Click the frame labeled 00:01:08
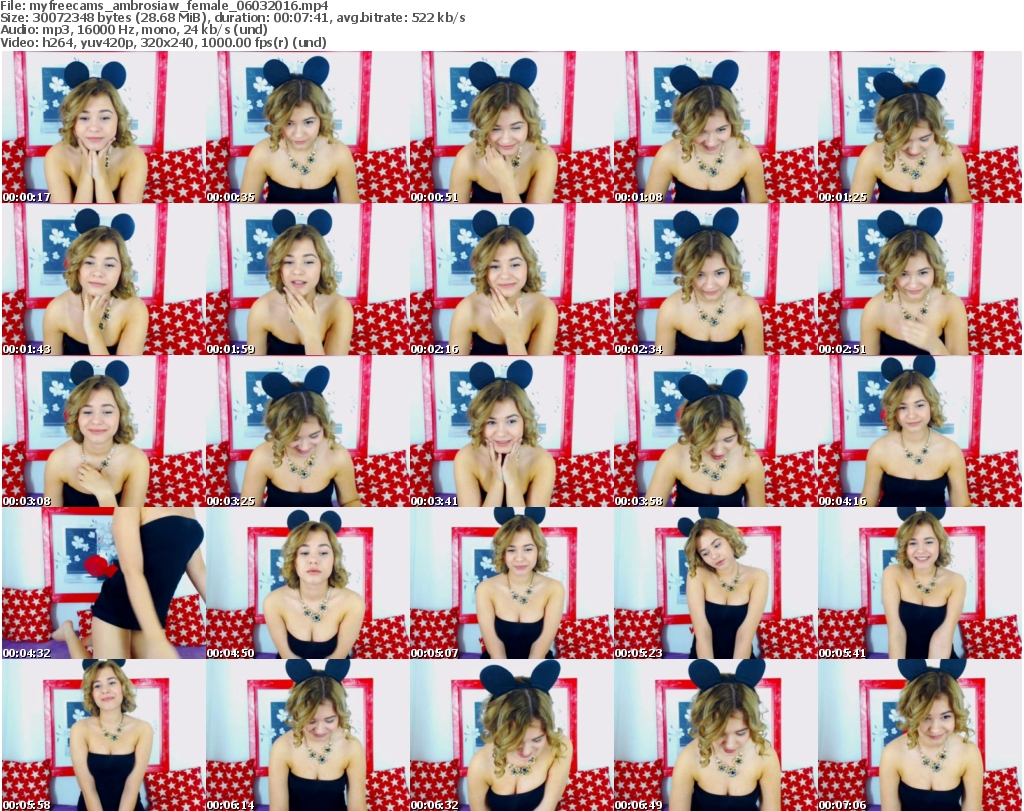 tap(714, 128)
